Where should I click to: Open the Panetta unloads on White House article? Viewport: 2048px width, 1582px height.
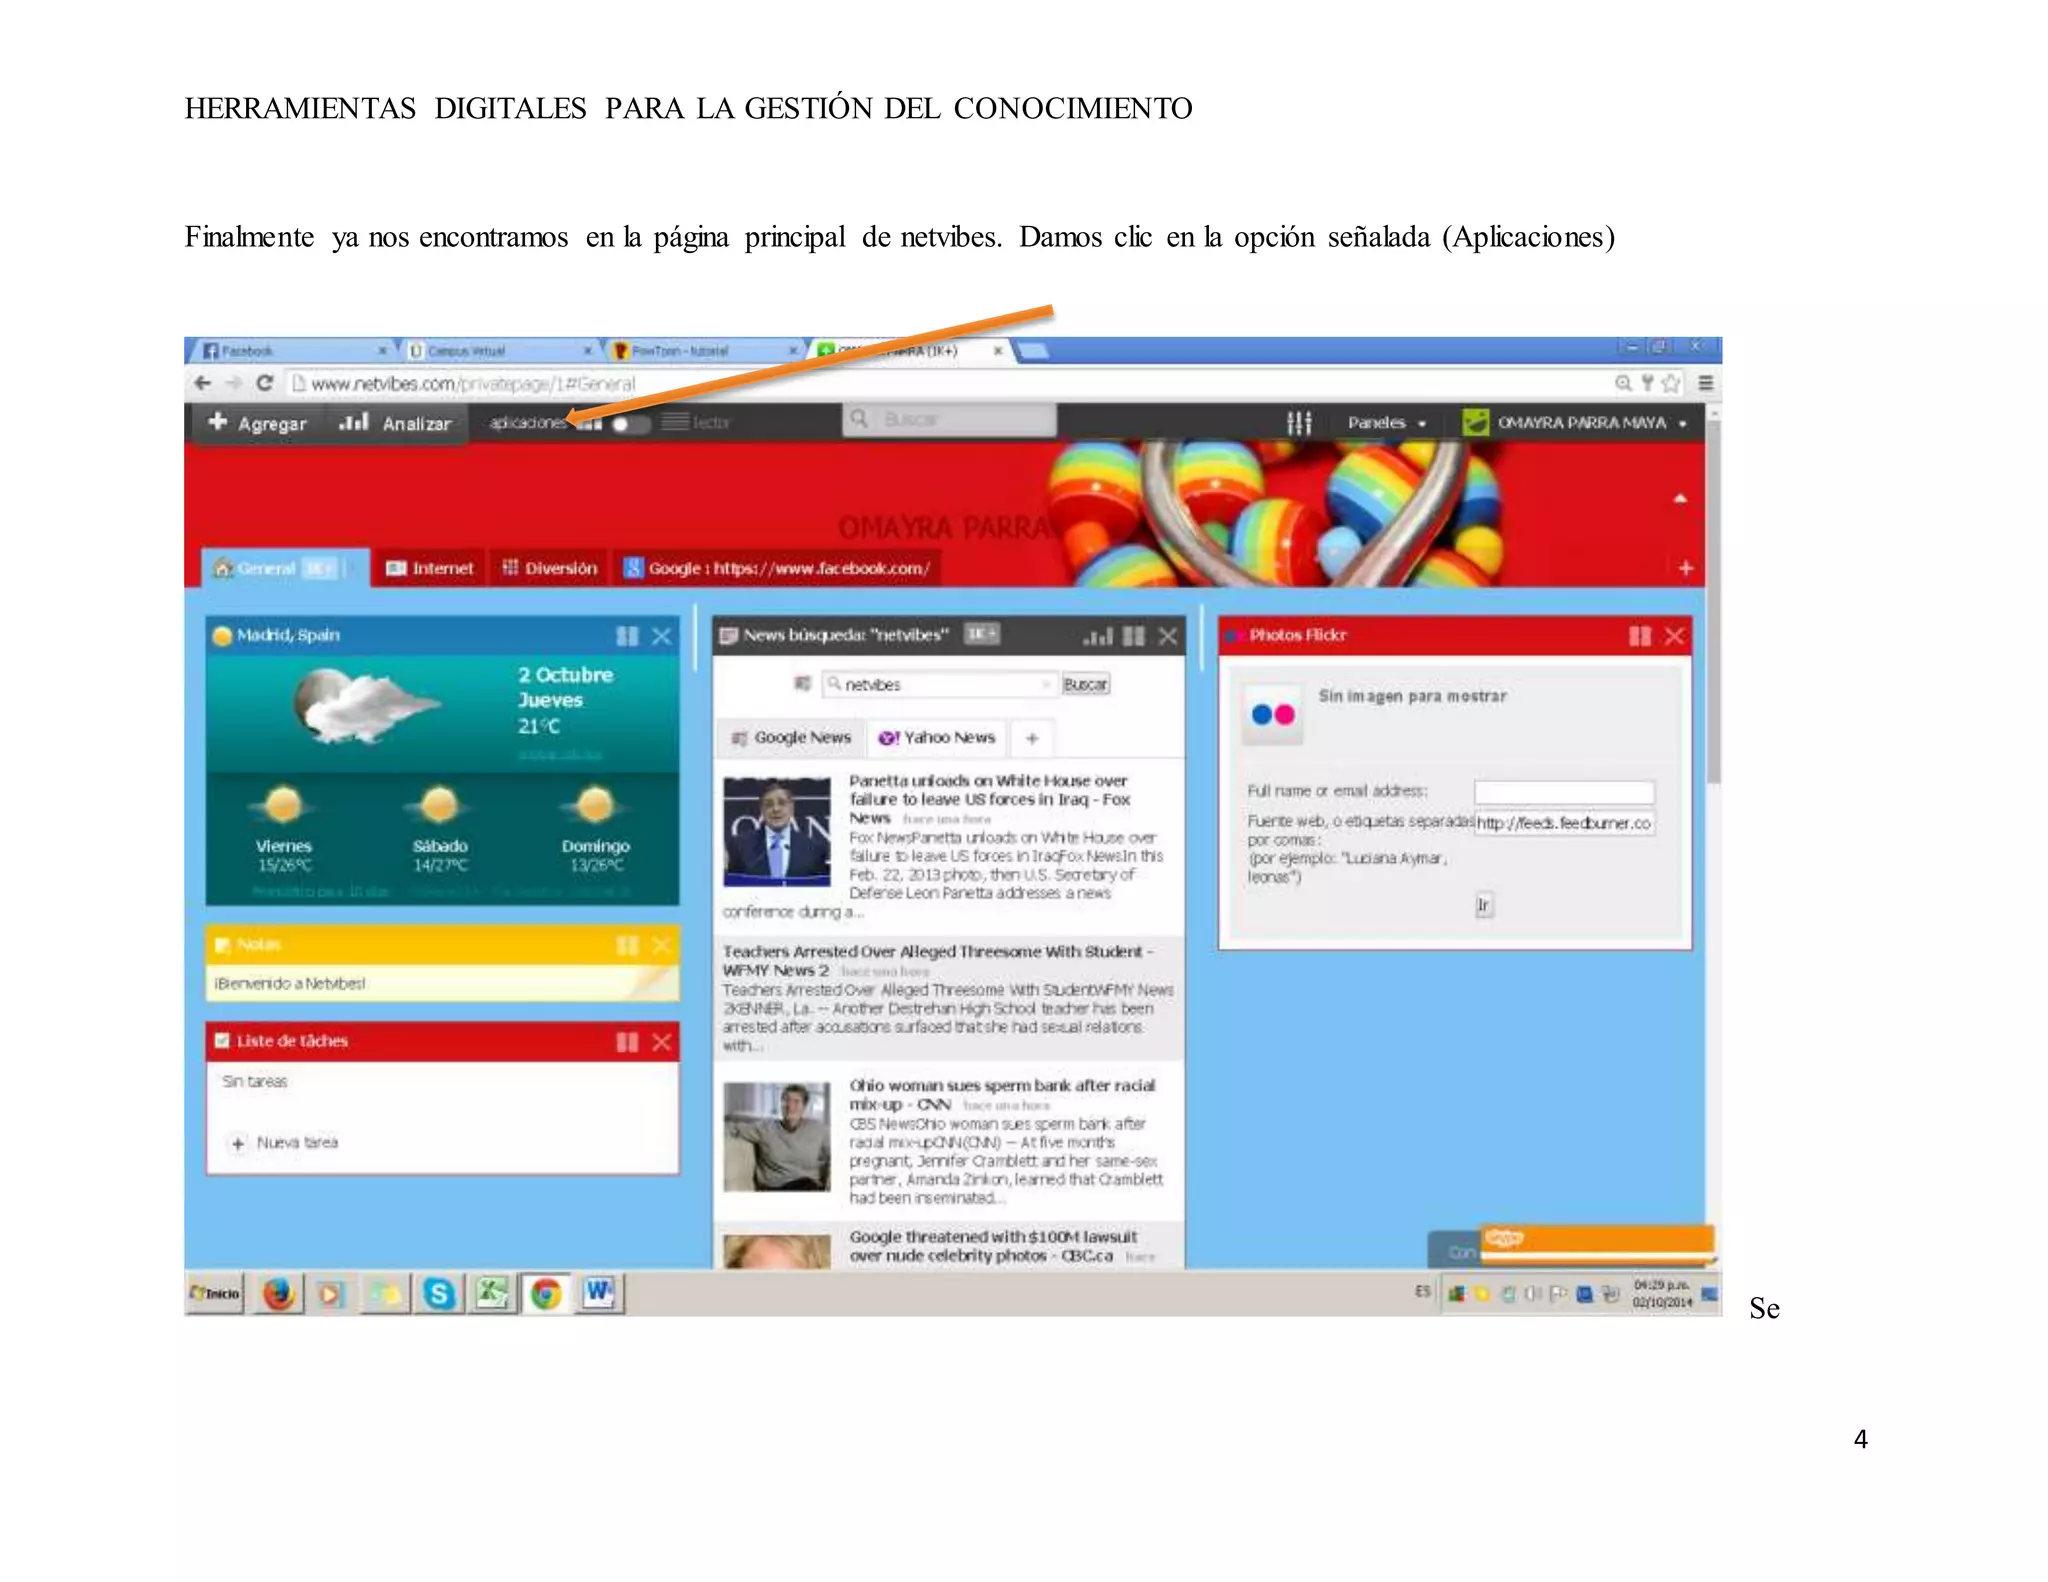pyautogui.click(x=989, y=799)
